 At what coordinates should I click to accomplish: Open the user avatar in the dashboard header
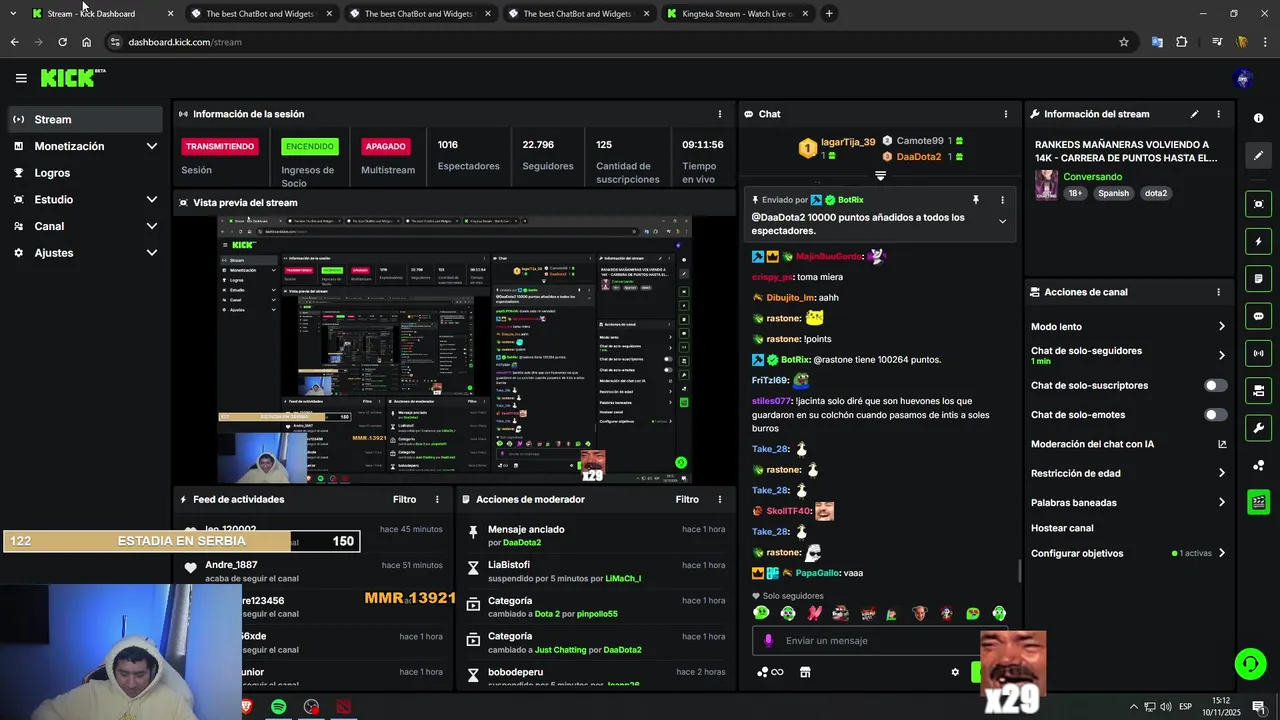[x=1243, y=78]
